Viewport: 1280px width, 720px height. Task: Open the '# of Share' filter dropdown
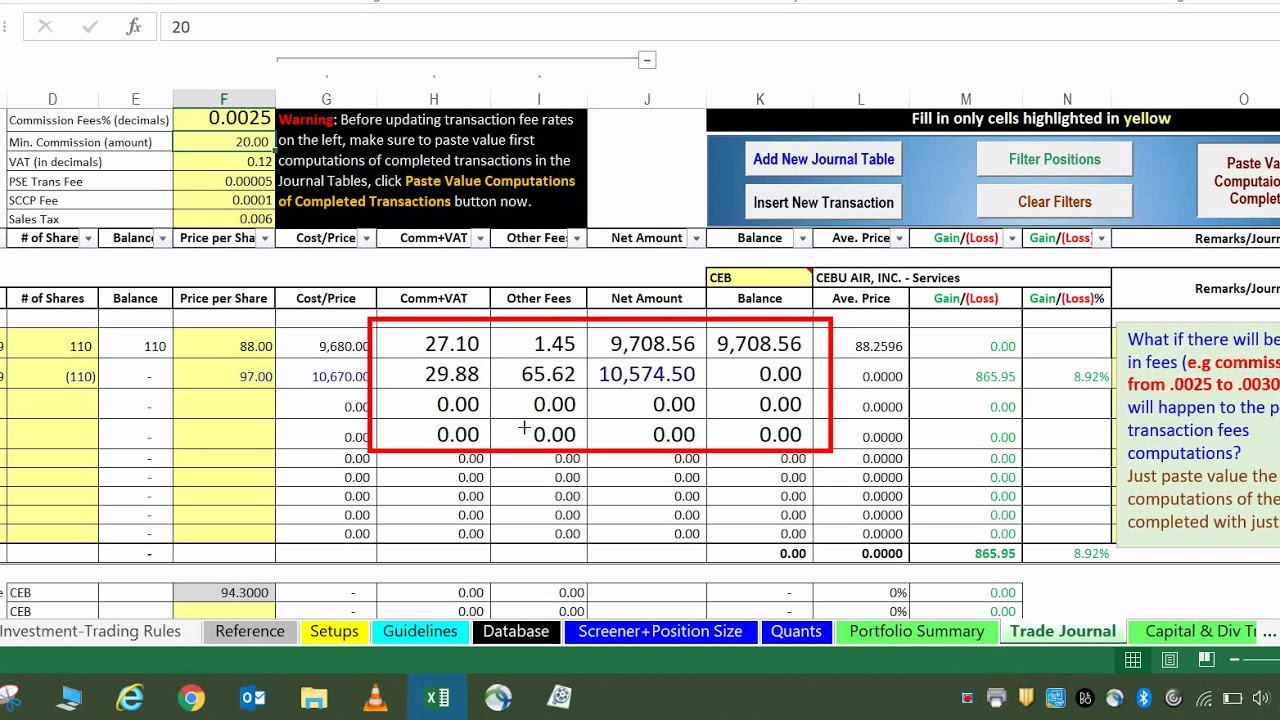88,238
